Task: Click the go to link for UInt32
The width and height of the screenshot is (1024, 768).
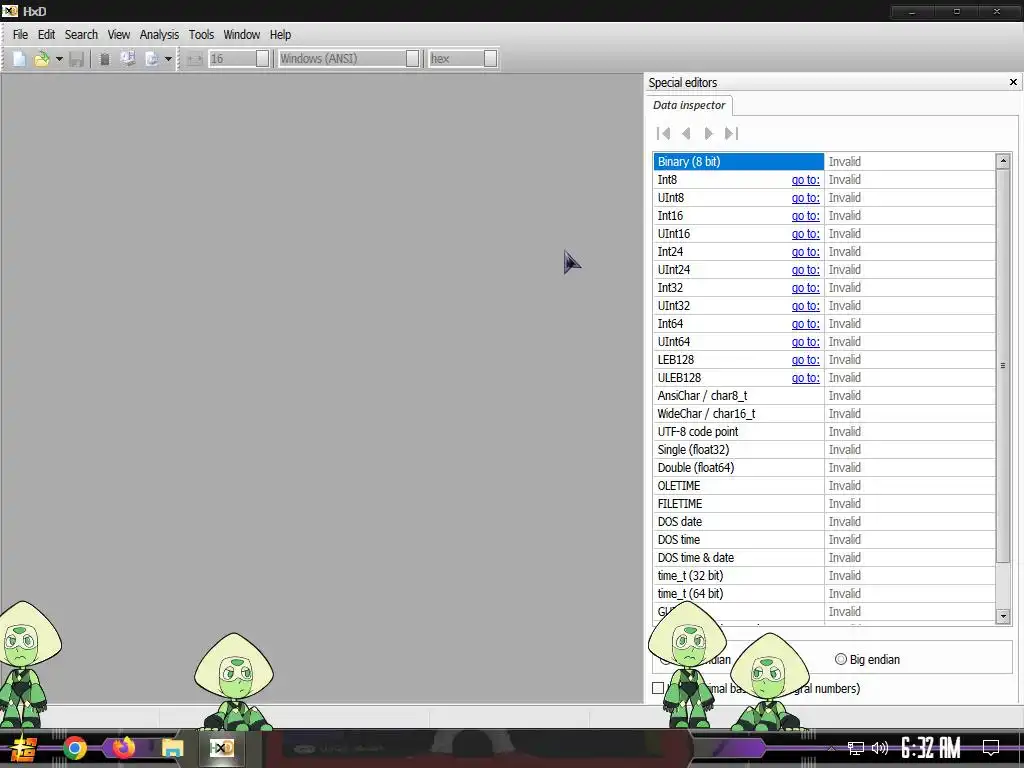Action: 805,306
